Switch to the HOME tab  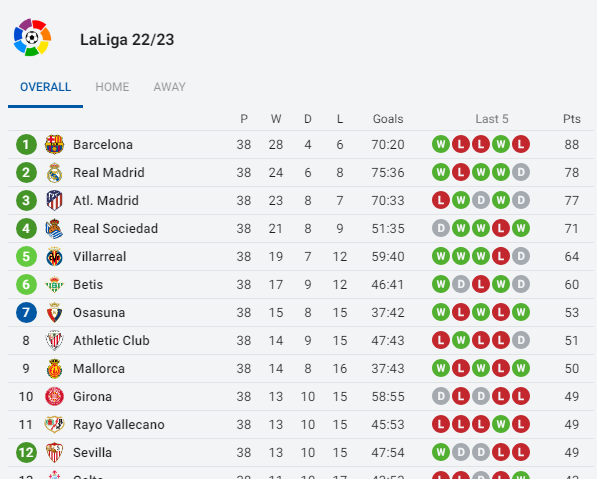click(x=112, y=87)
